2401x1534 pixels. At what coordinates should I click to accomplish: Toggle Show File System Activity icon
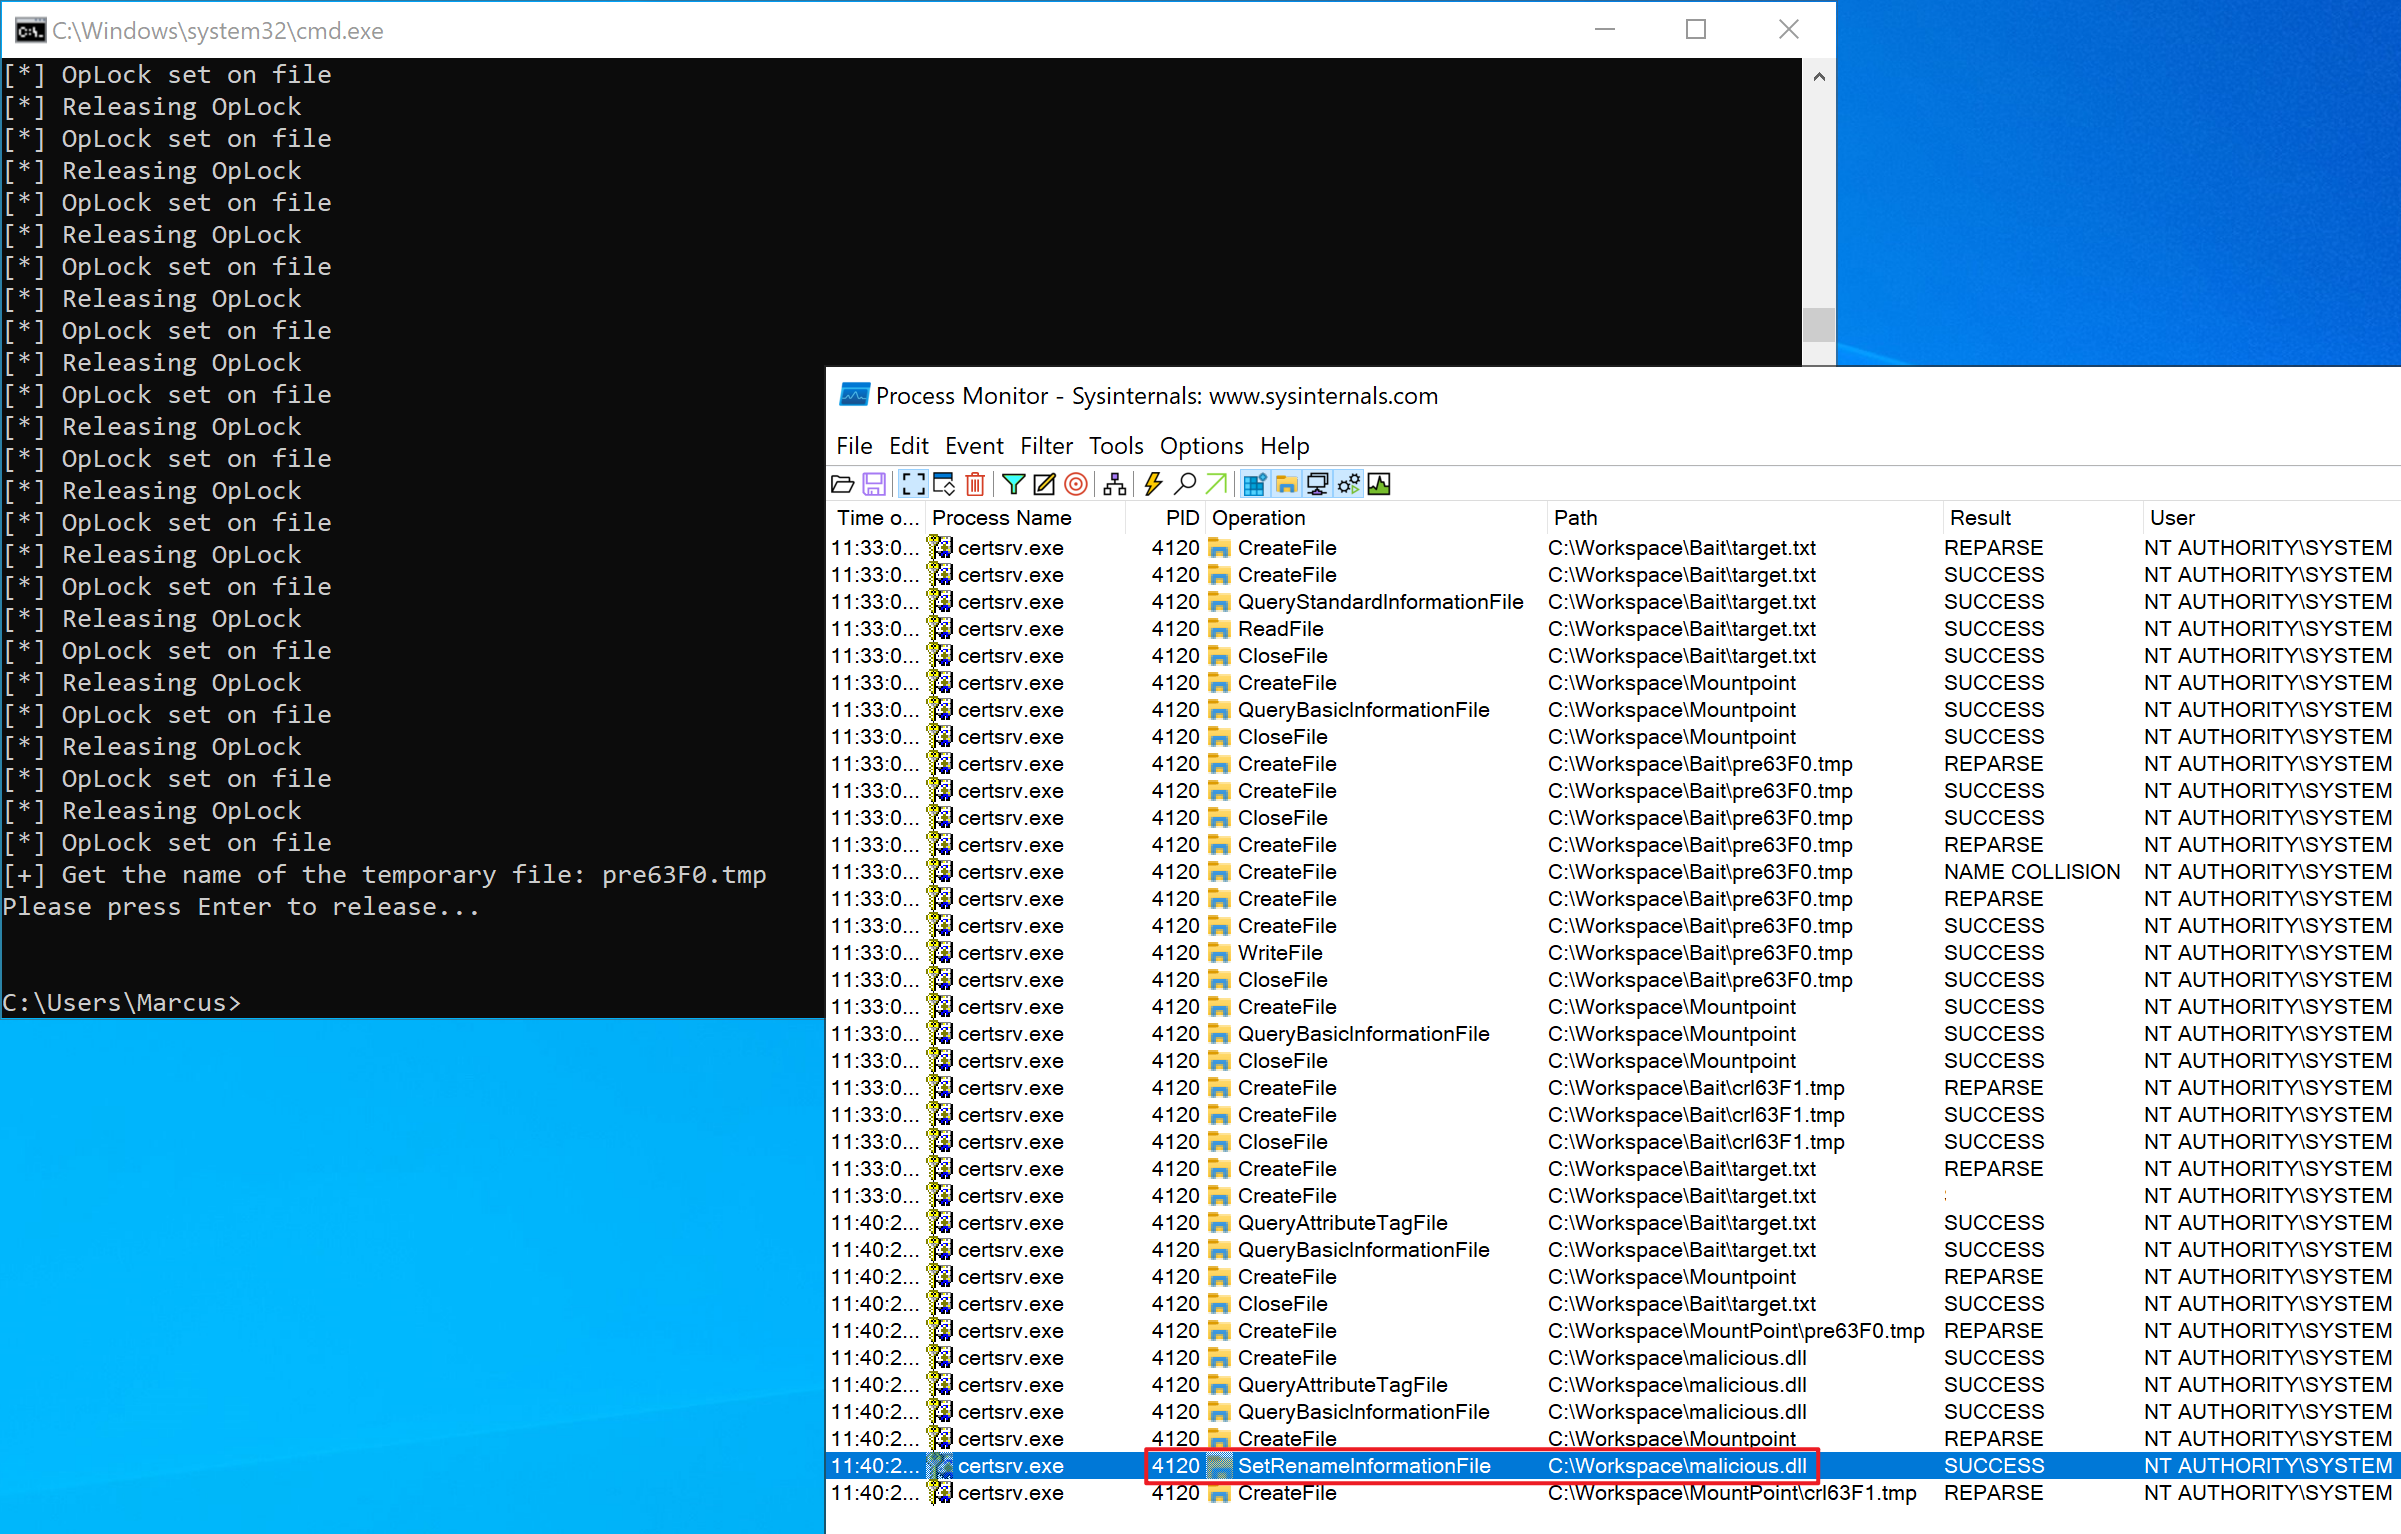1286,485
